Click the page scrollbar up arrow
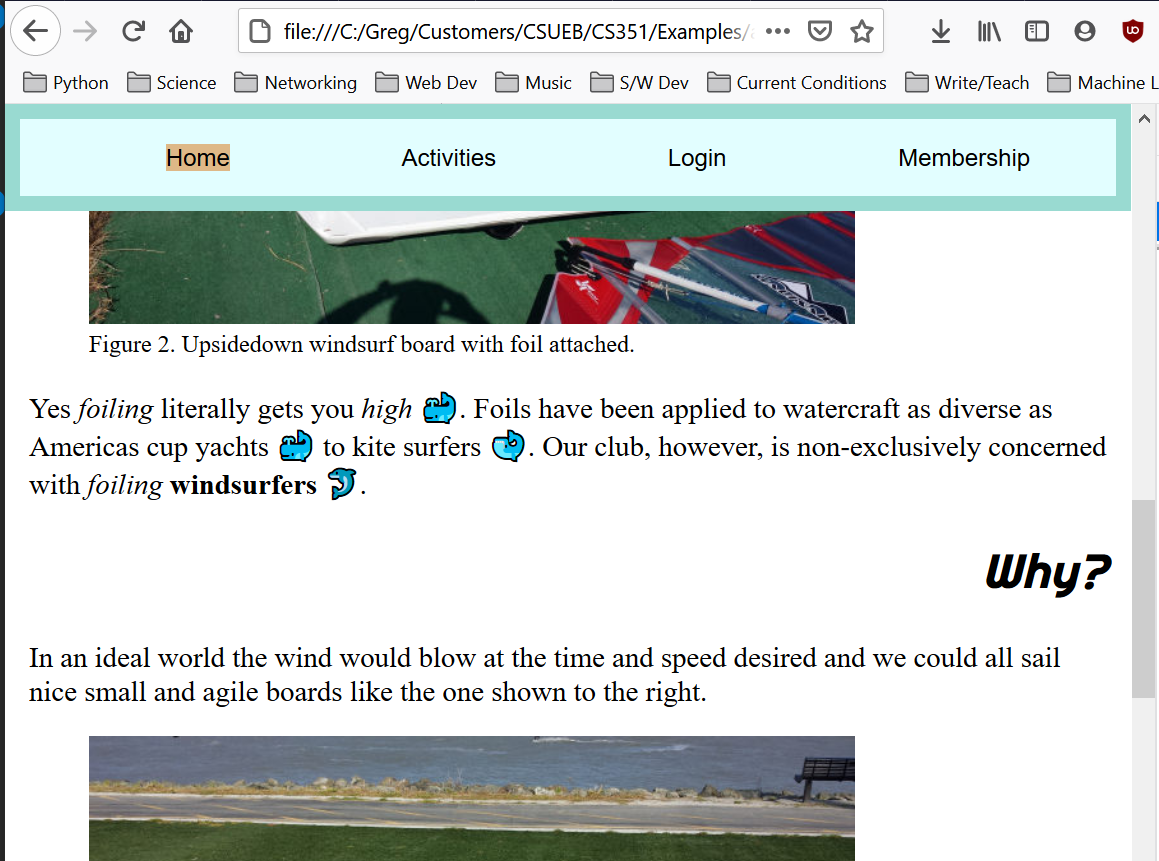Viewport: 1159px width, 861px height. (x=1144, y=119)
